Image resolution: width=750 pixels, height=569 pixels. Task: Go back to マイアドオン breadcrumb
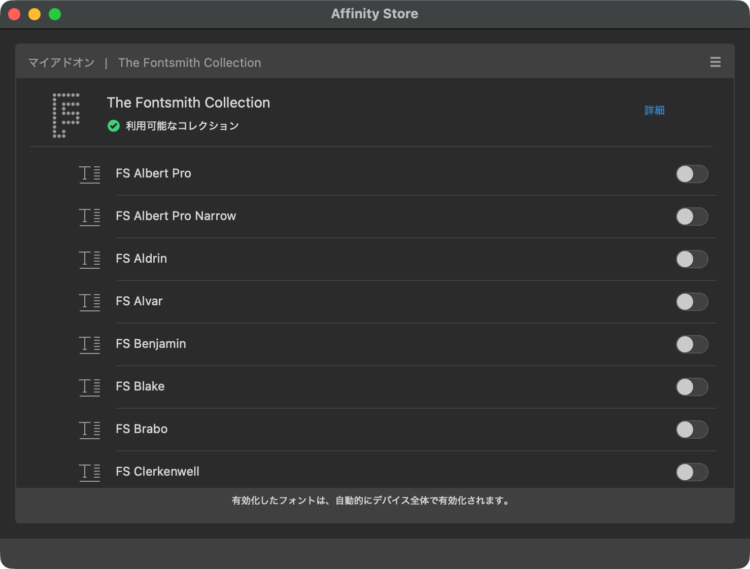(x=61, y=62)
